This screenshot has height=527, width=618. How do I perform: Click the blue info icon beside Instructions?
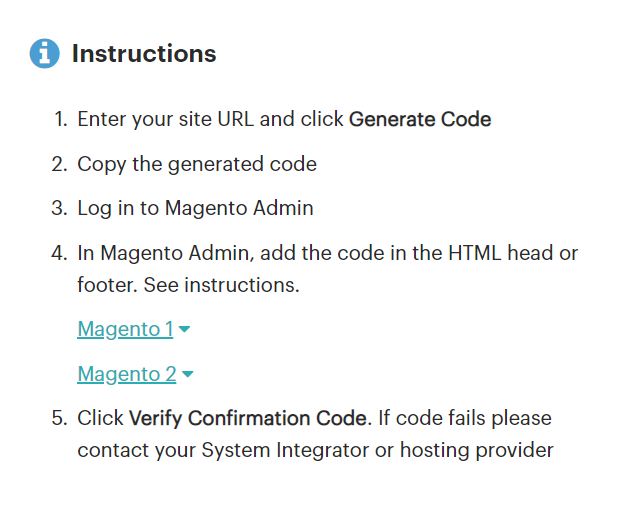(x=45, y=54)
